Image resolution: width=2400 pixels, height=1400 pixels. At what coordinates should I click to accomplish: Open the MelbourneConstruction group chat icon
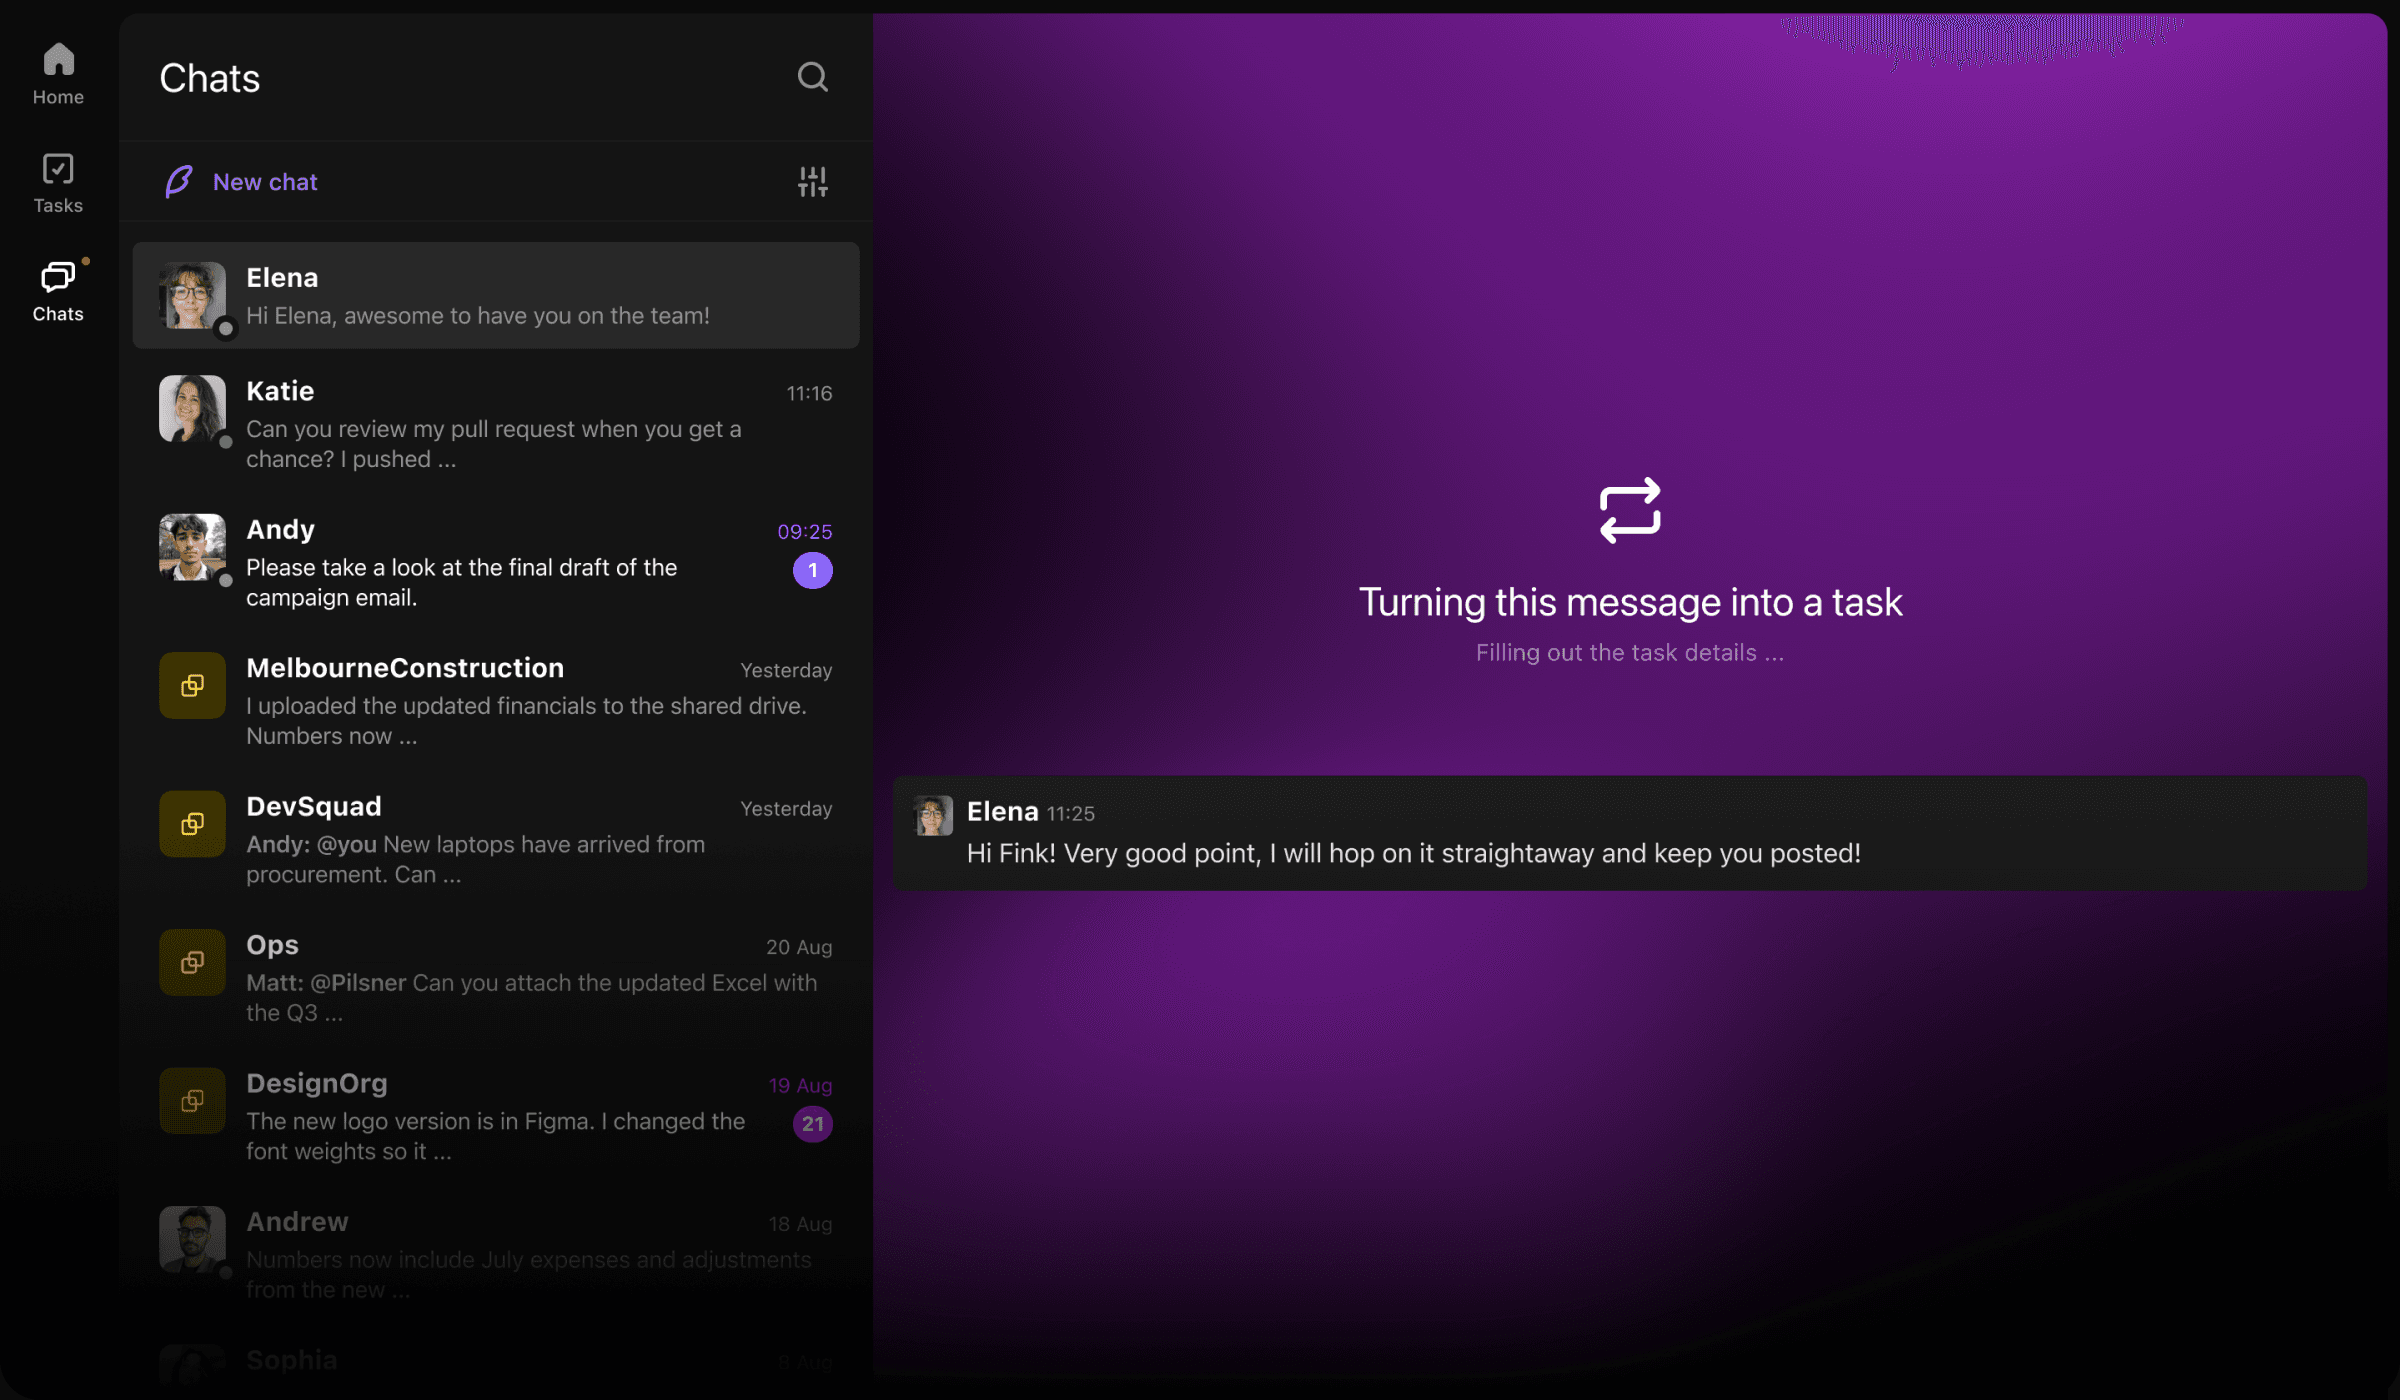(191, 685)
